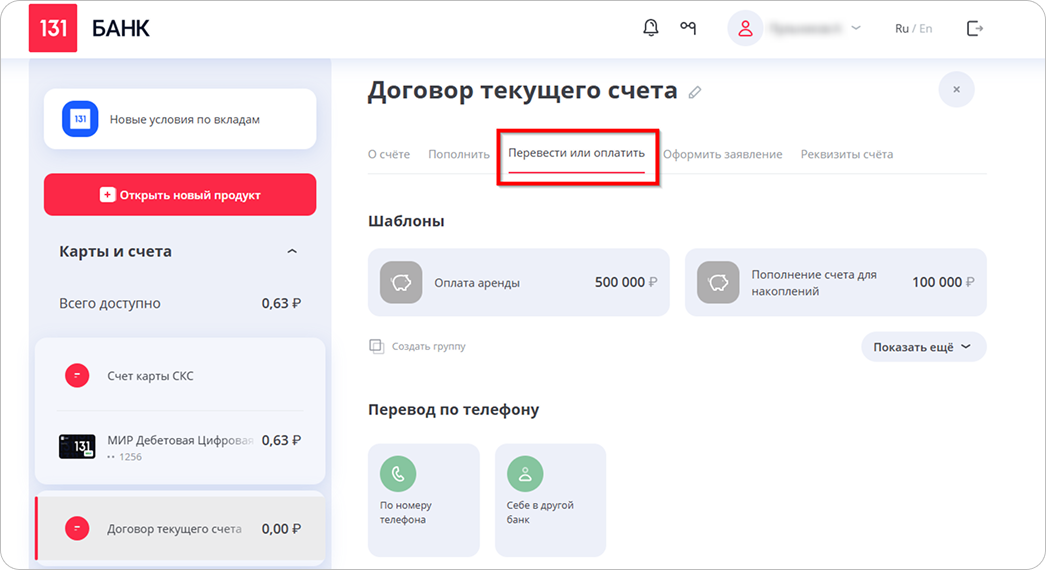Switch language to En

[x=925, y=28]
